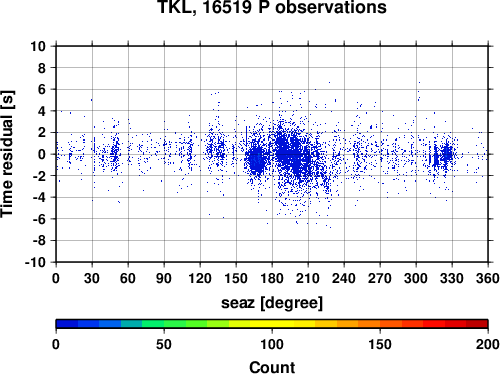Click the x-axis tick label 360
500x374 pixels.
pyautogui.click(x=488, y=278)
